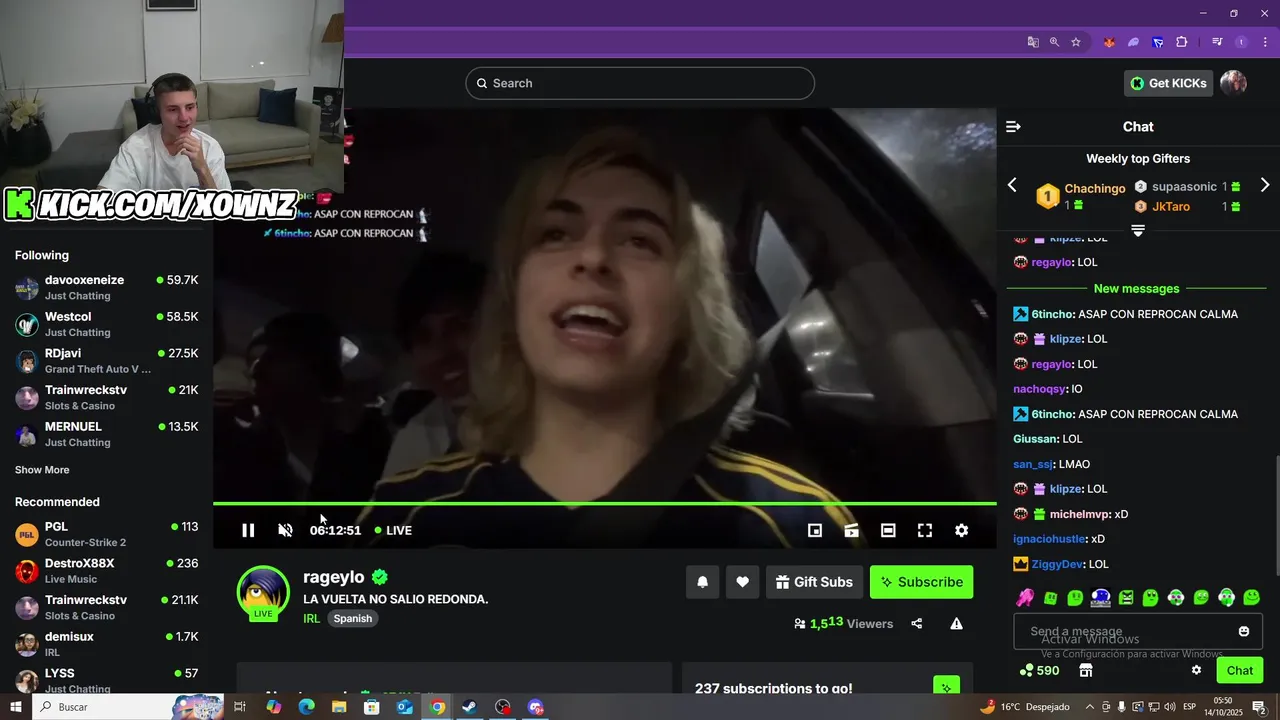Subscribe to rageylo channel
Image resolution: width=1280 pixels, height=720 pixels.
pos(921,582)
